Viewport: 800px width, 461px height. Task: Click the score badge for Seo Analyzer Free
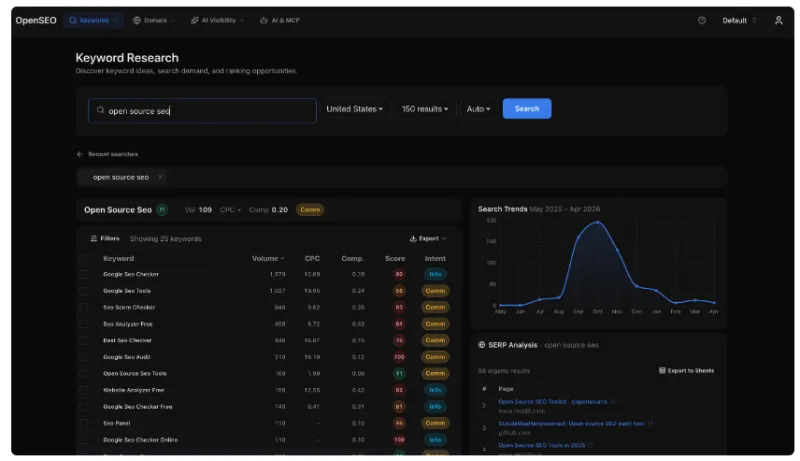point(399,324)
